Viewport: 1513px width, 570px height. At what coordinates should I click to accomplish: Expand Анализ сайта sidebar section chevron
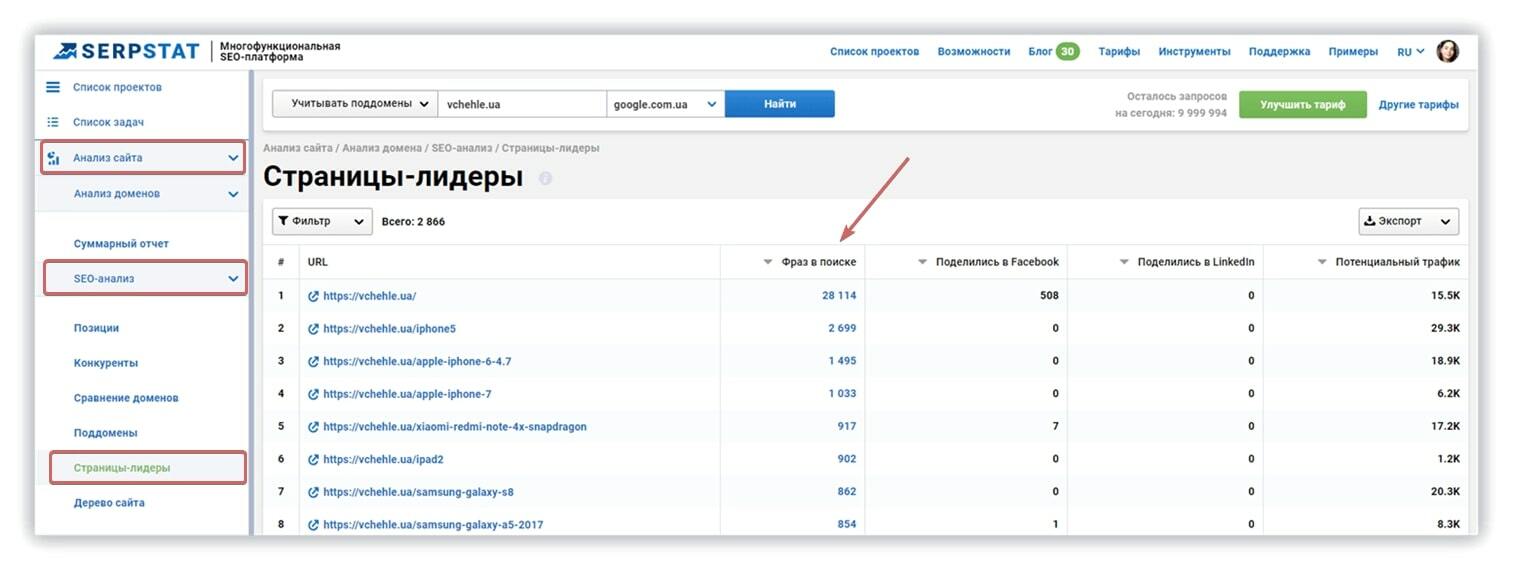tap(233, 158)
